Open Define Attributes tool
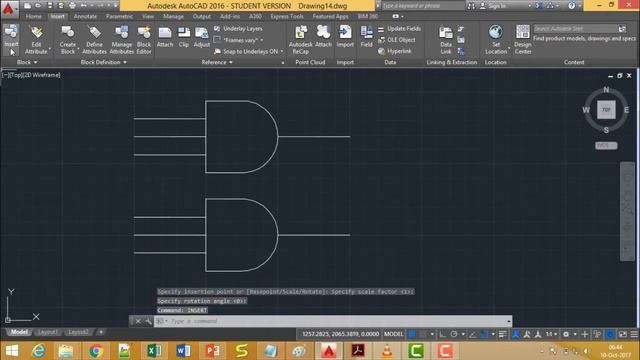640x360 pixels. [94, 40]
